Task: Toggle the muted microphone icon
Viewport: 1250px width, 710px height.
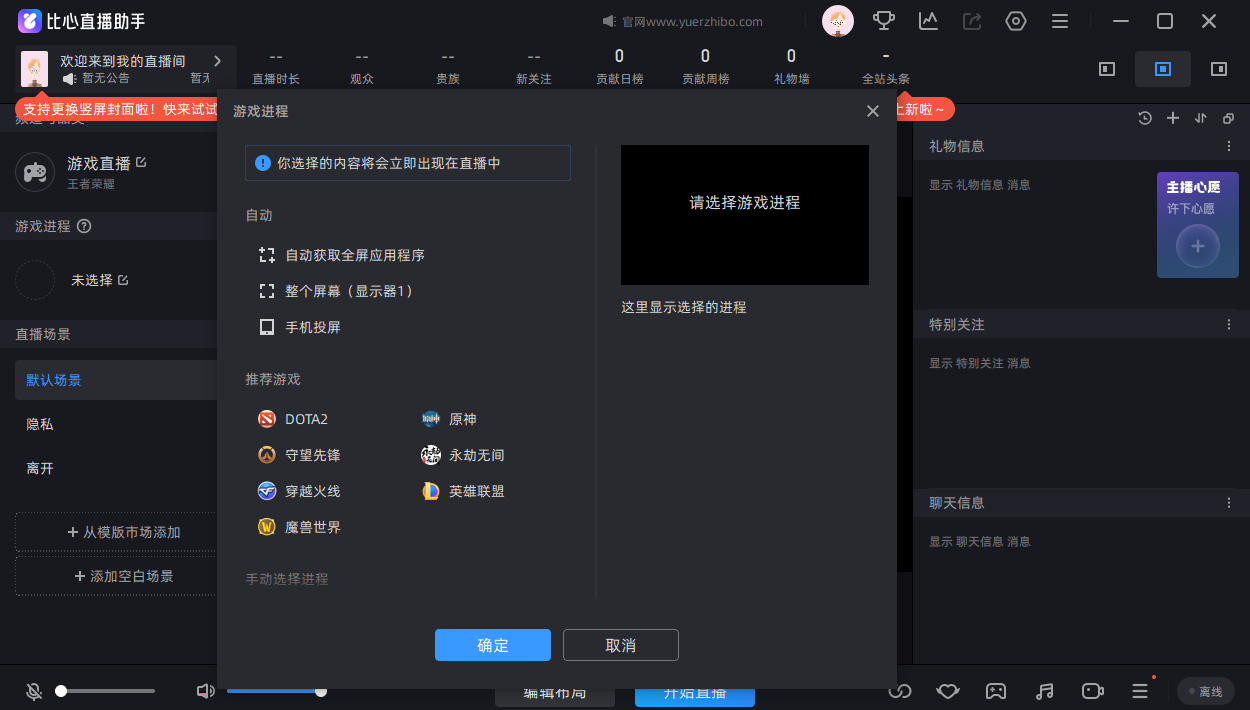Action: point(34,691)
